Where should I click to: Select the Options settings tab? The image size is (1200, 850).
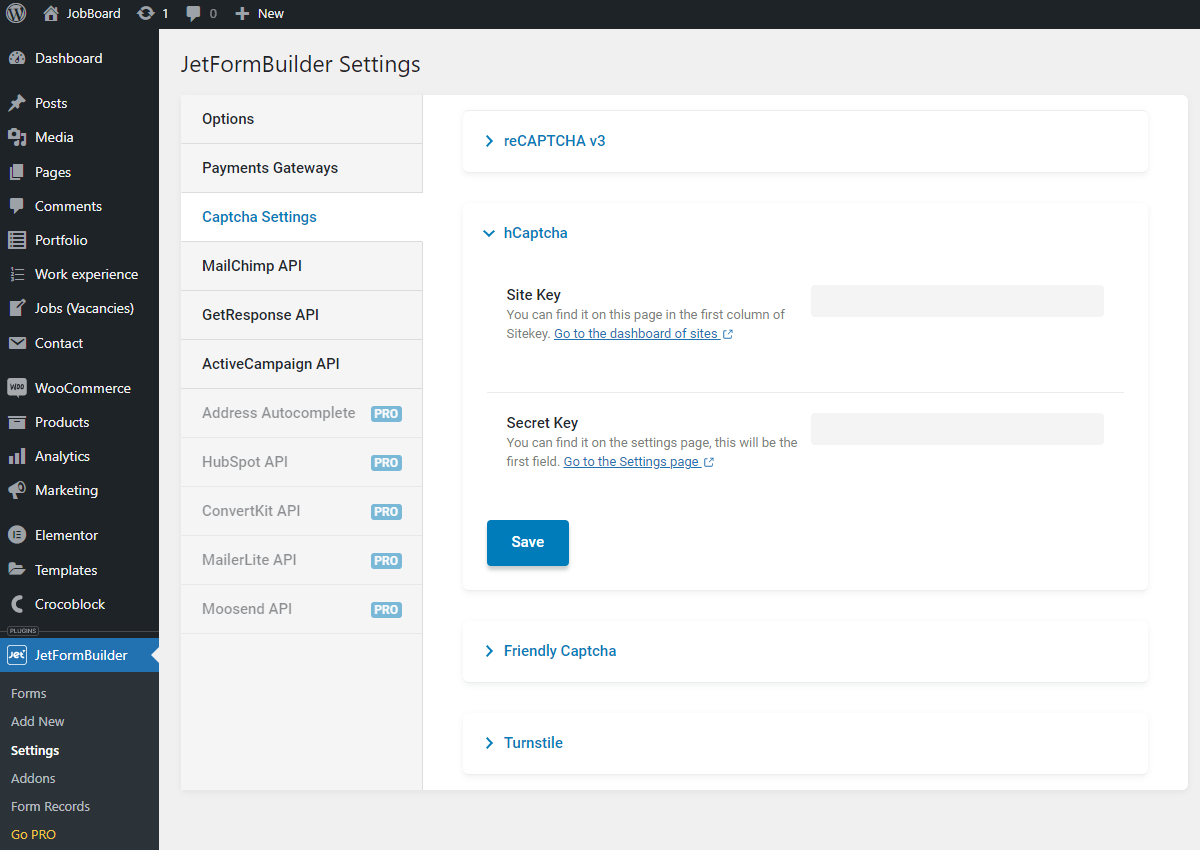228,119
